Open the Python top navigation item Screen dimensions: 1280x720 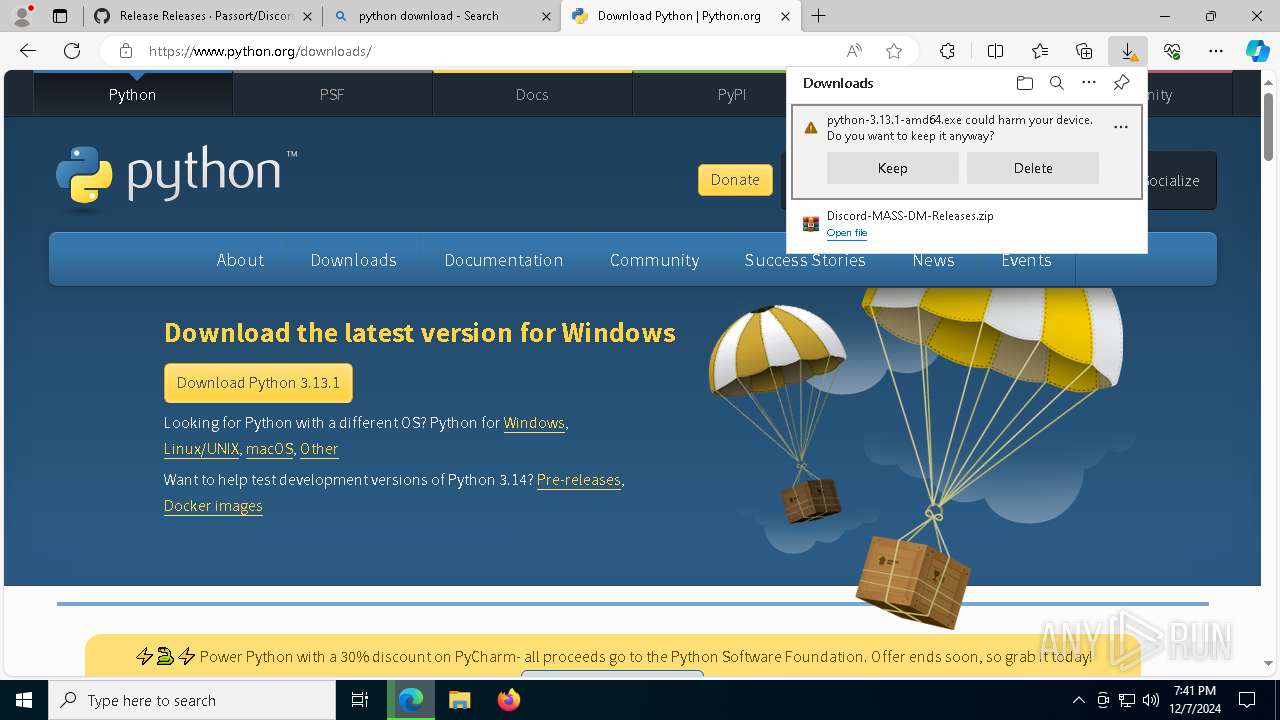133,94
